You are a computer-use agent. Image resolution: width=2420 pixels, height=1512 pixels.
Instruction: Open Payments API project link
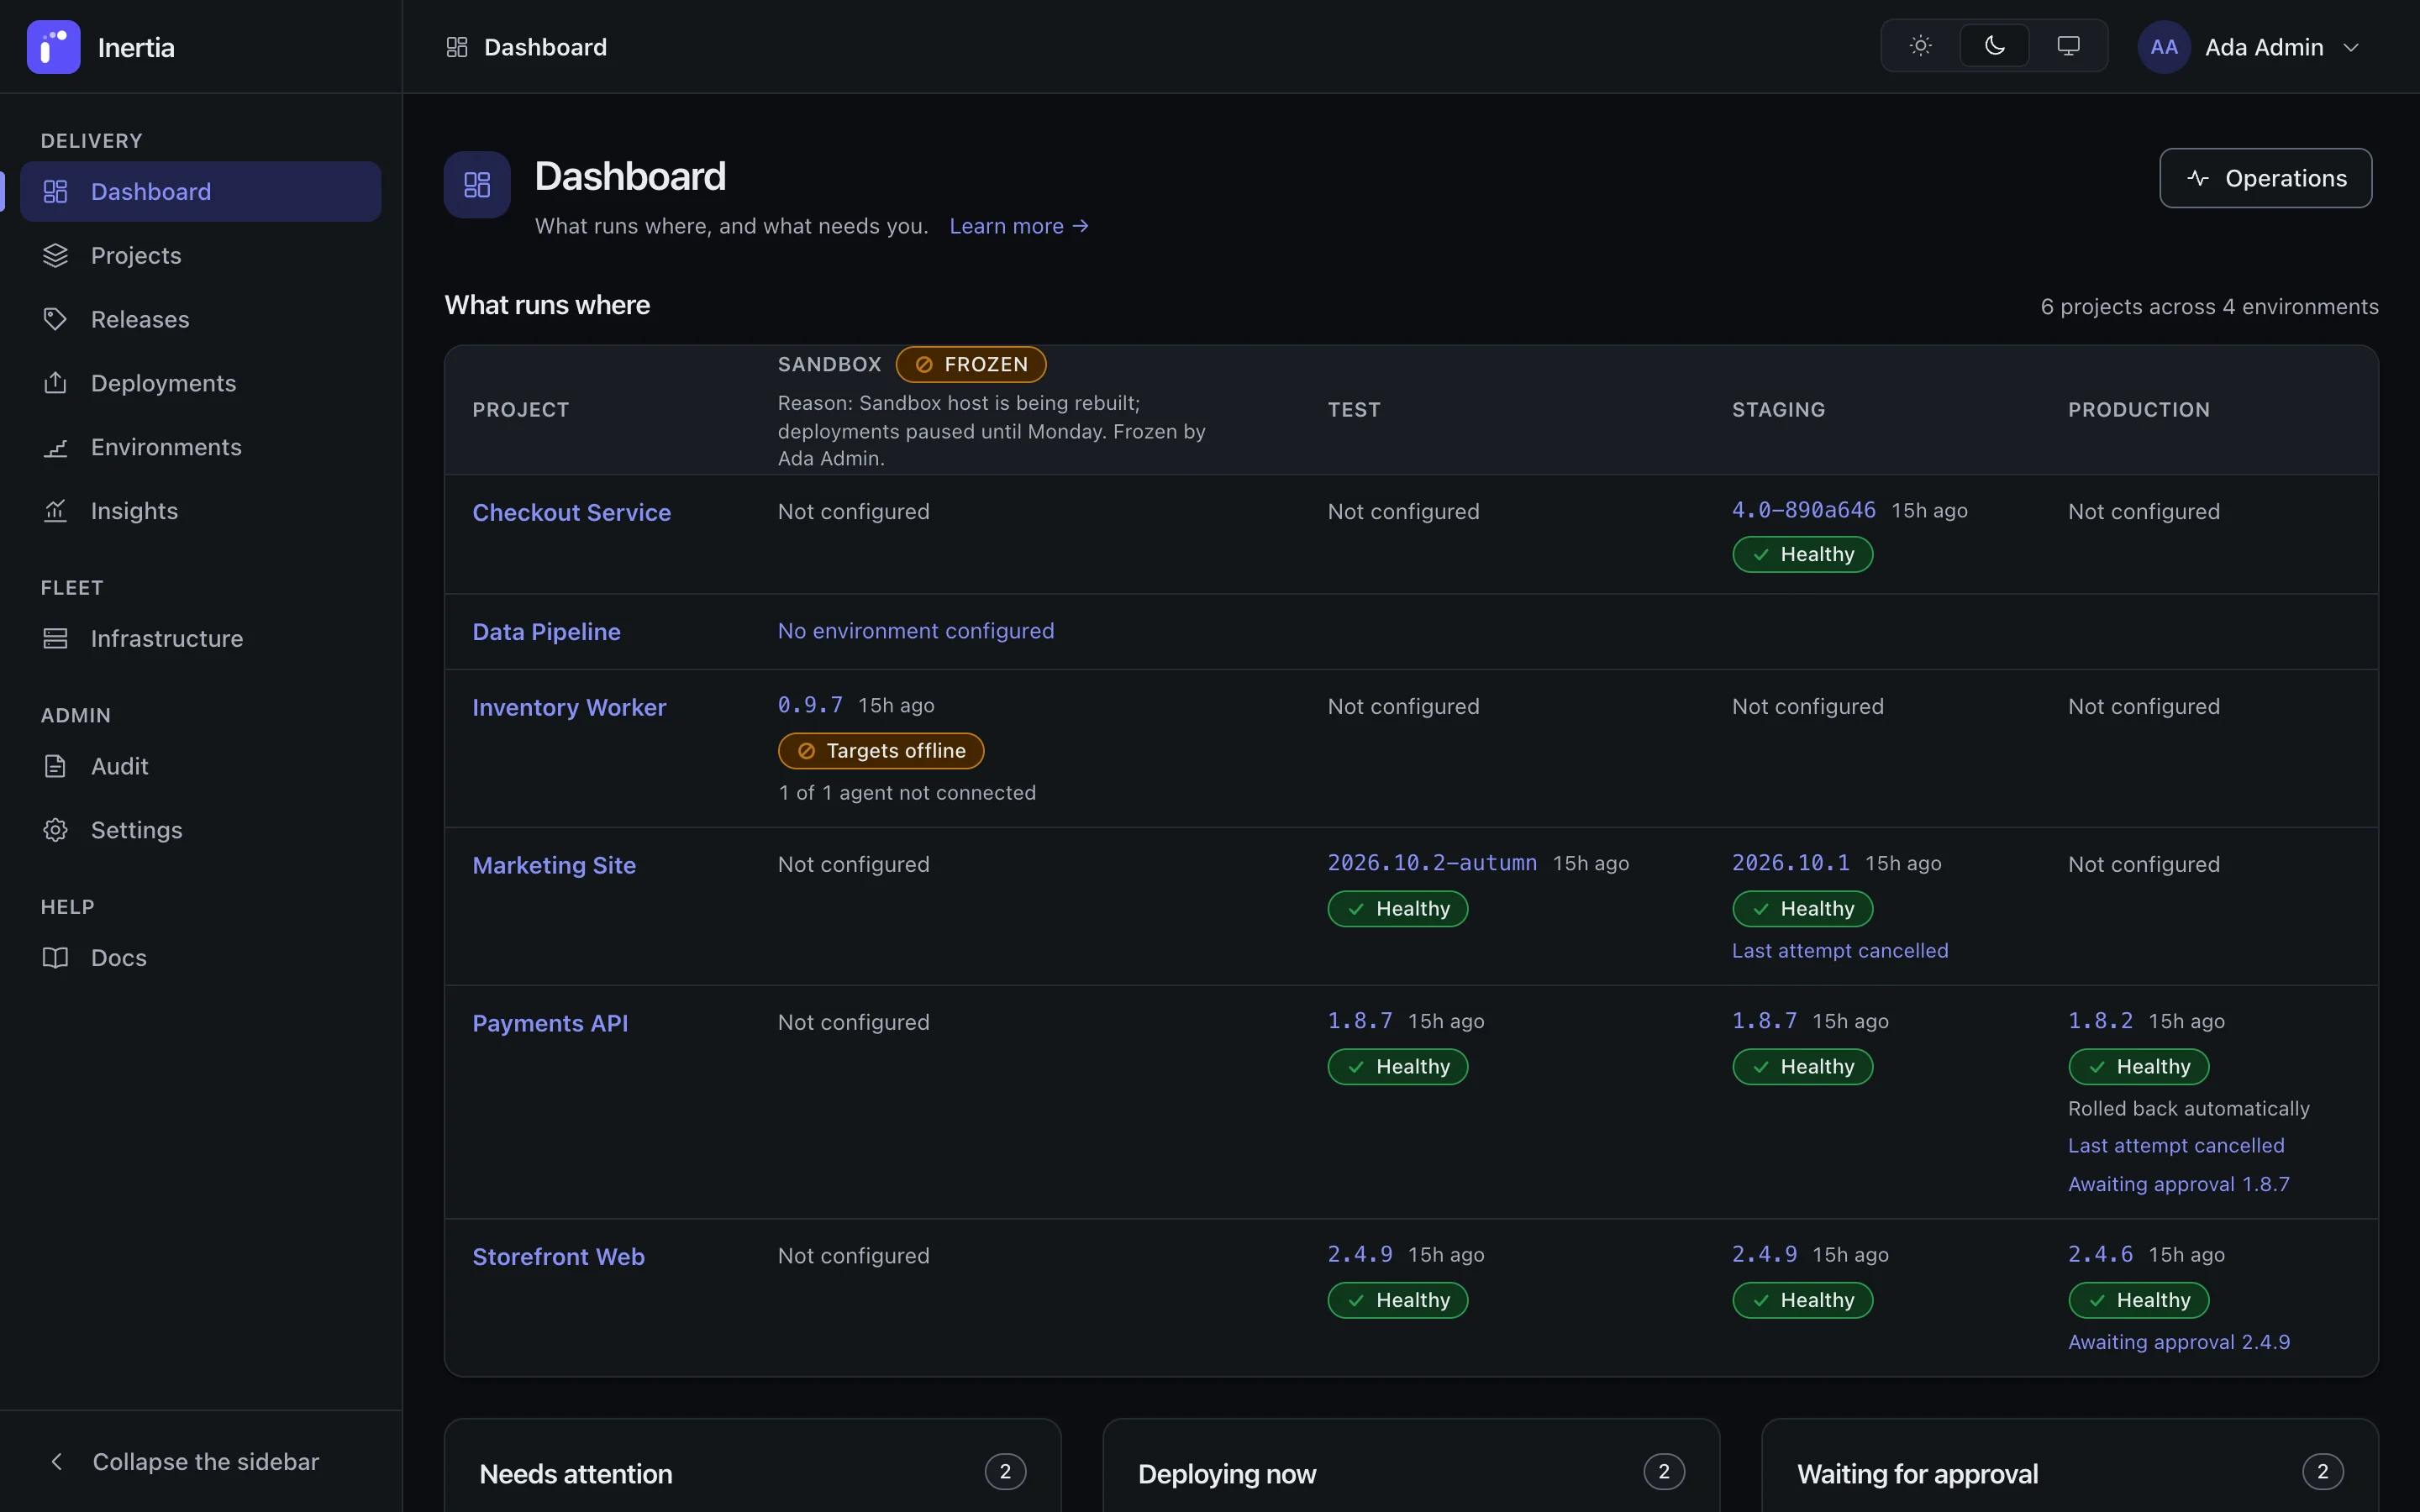(550, 1023)
